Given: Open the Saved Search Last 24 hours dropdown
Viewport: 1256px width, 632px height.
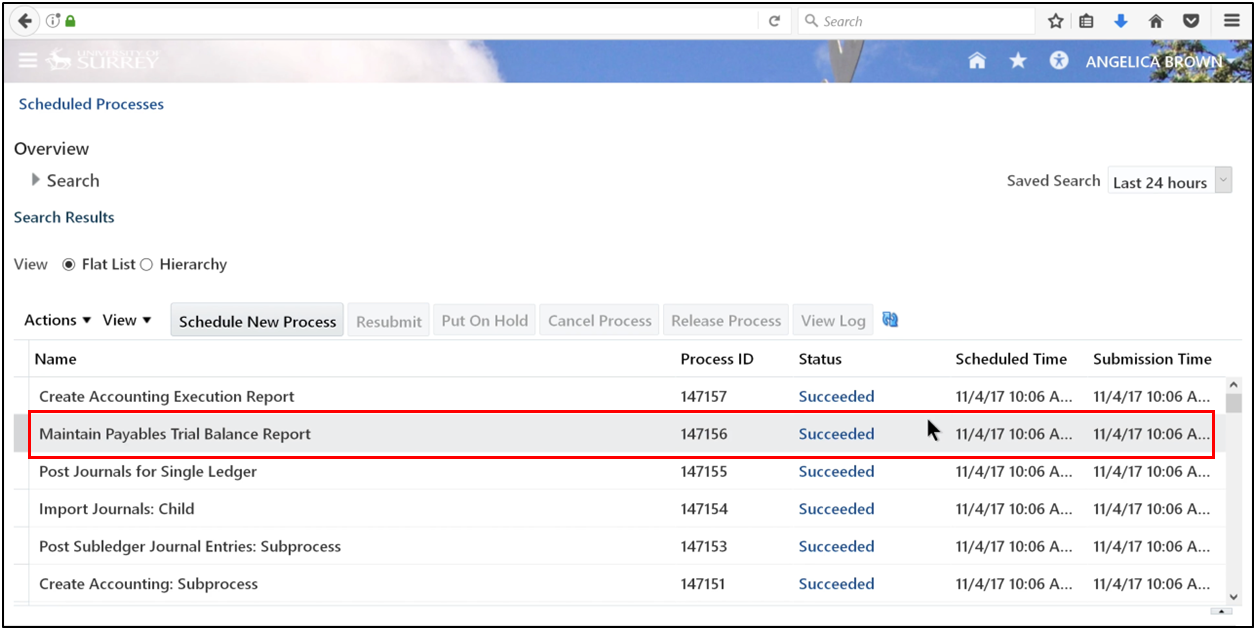Looking at the screenshot, I should 1221,180.
